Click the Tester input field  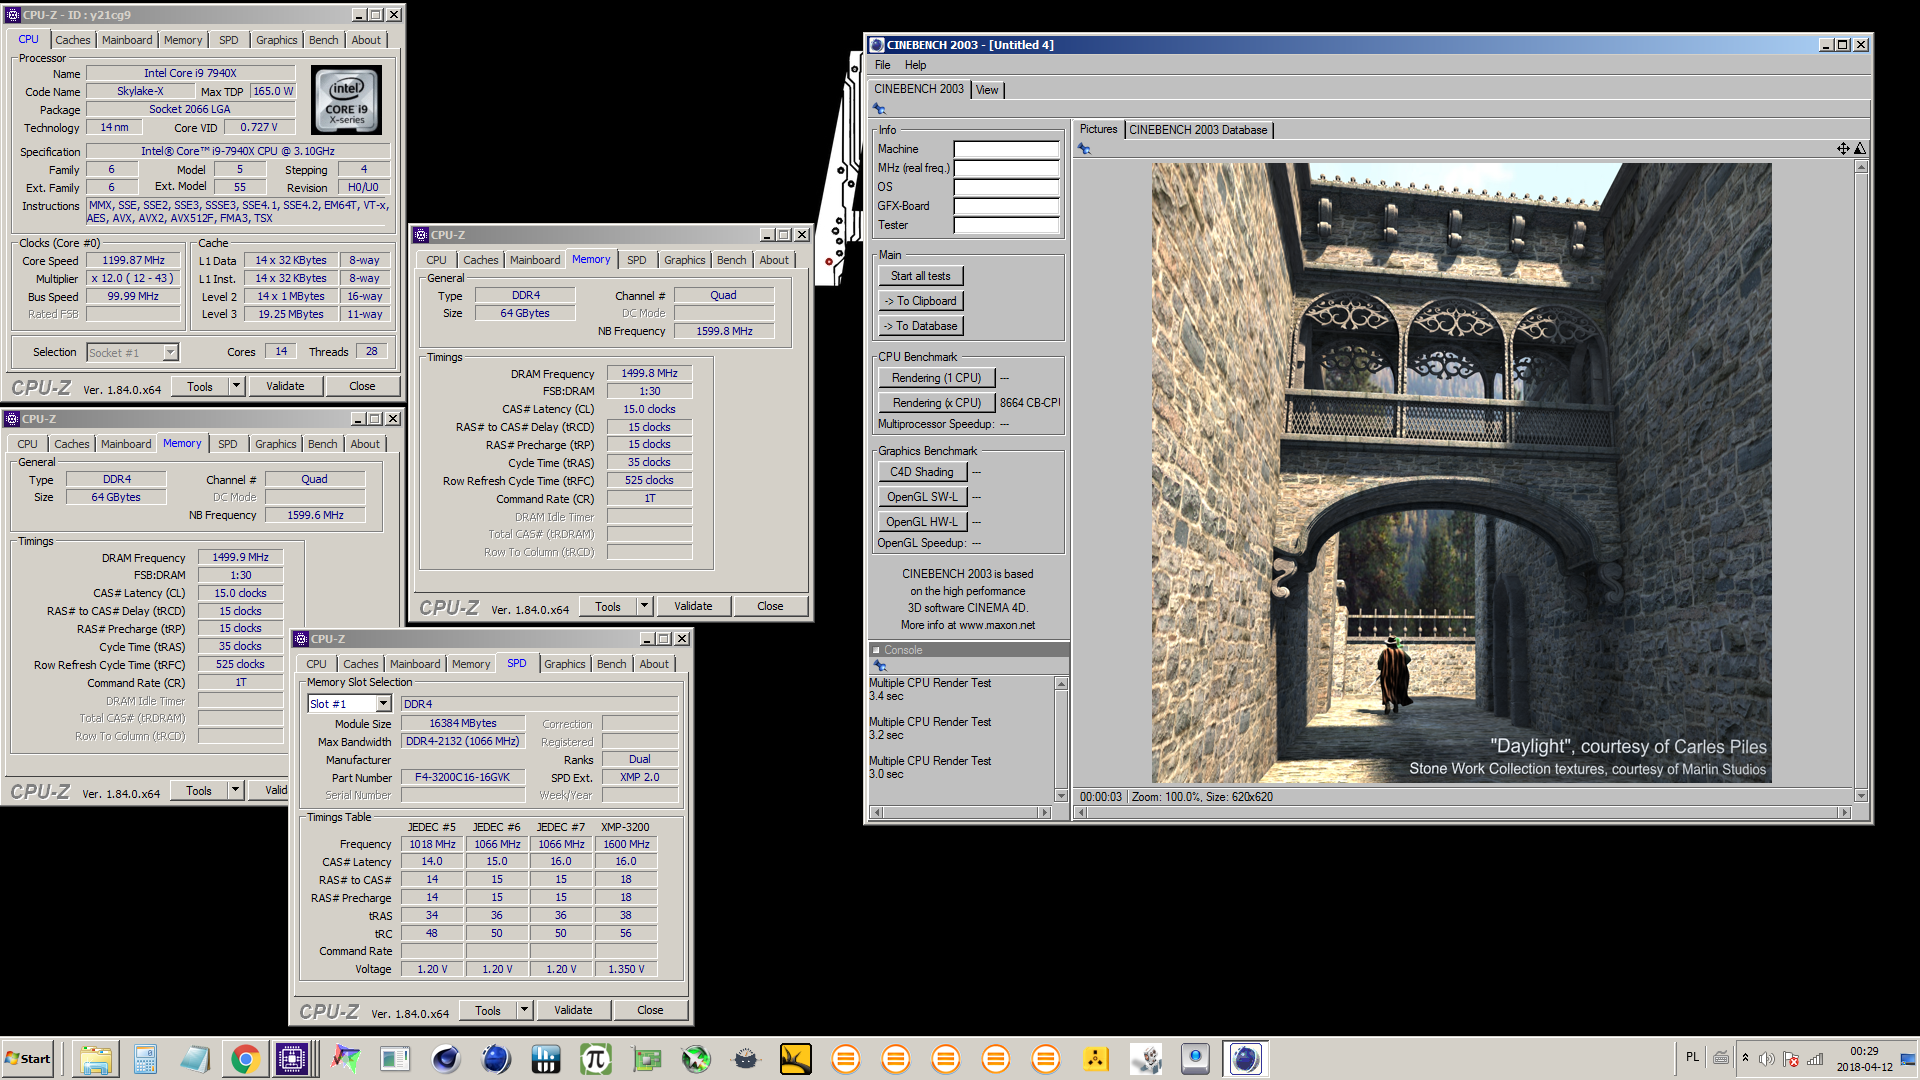pyautogui.click(x=1006, y=226)
